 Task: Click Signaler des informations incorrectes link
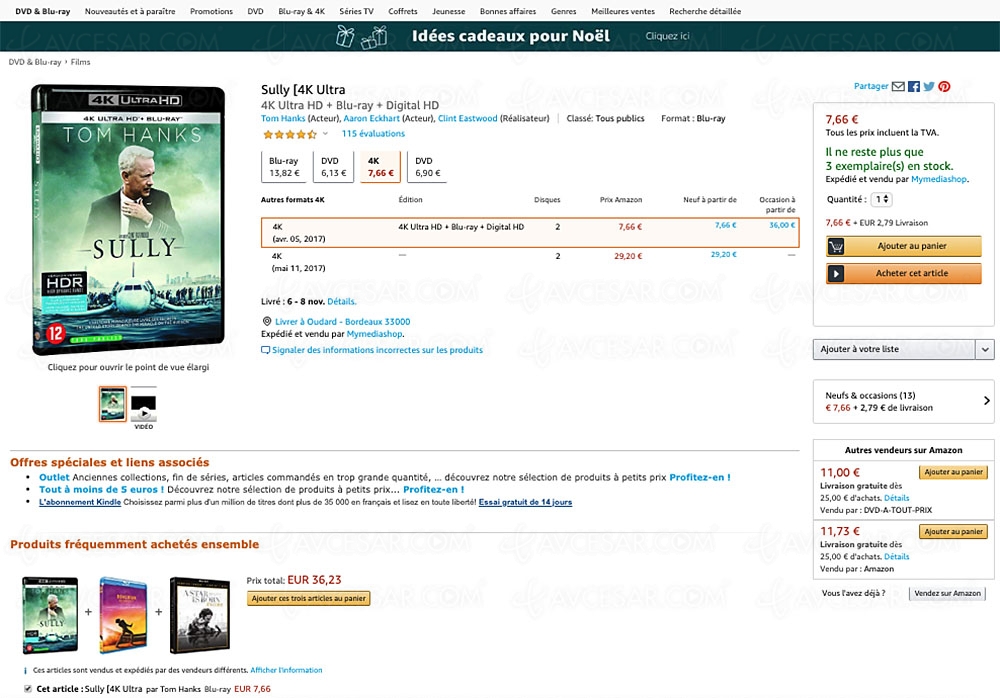tap(378, 350)
